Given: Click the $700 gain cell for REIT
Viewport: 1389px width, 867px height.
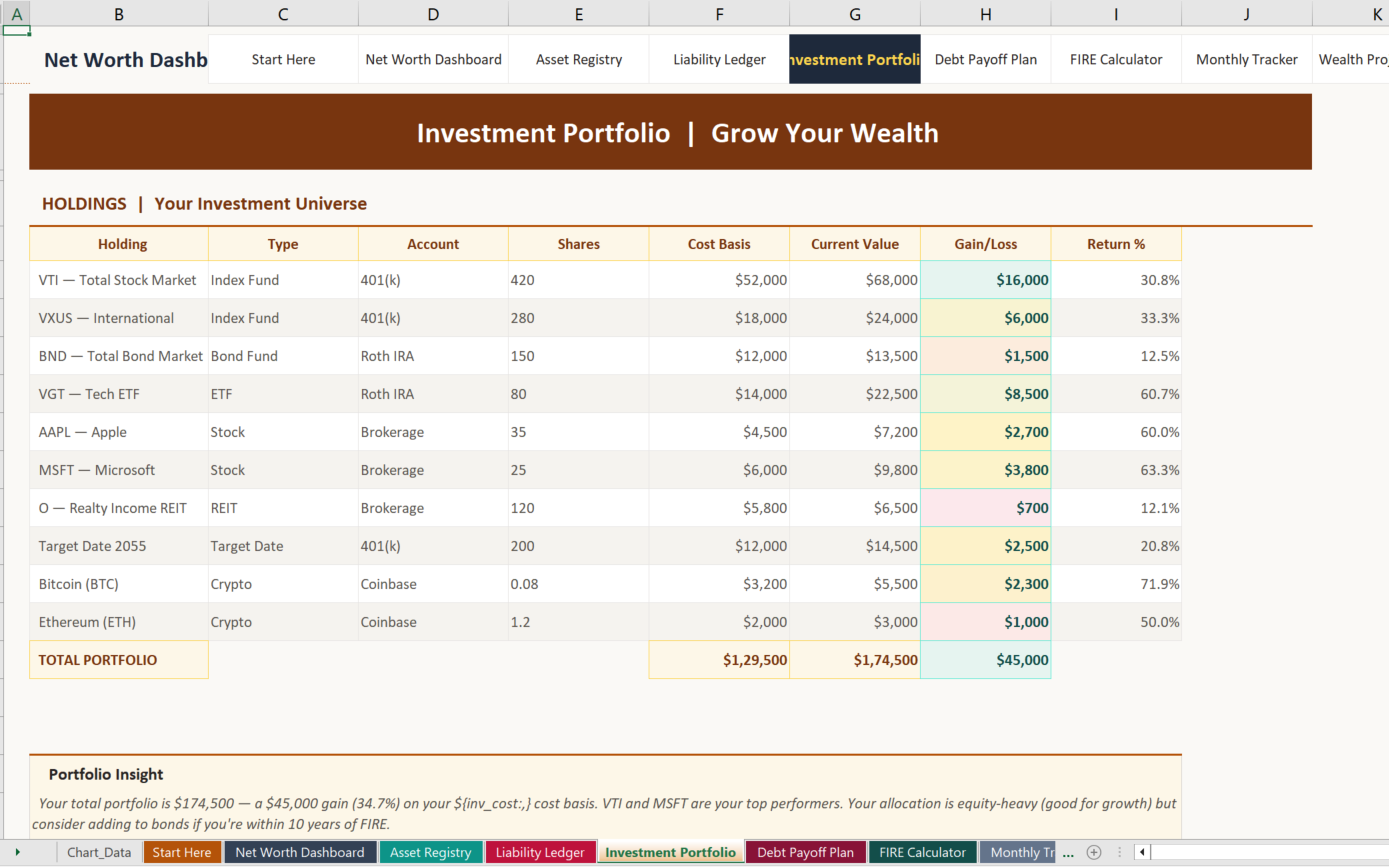Looking at the screenshot, I should [x=986, y=508].
